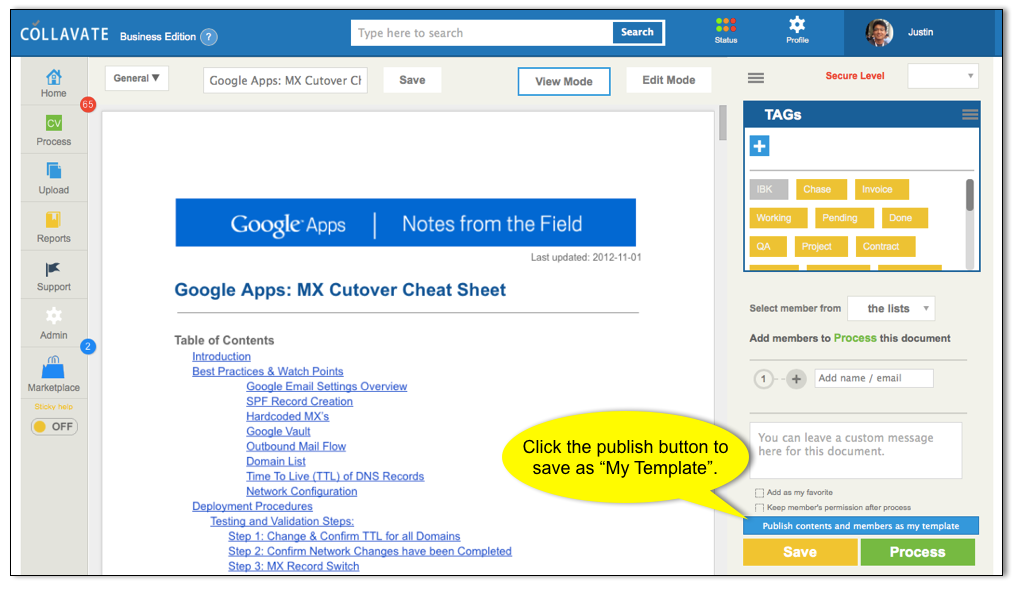Click Justin's user avatar
The height and width of the screenshot is (596, 1018).
pos(879,32)
